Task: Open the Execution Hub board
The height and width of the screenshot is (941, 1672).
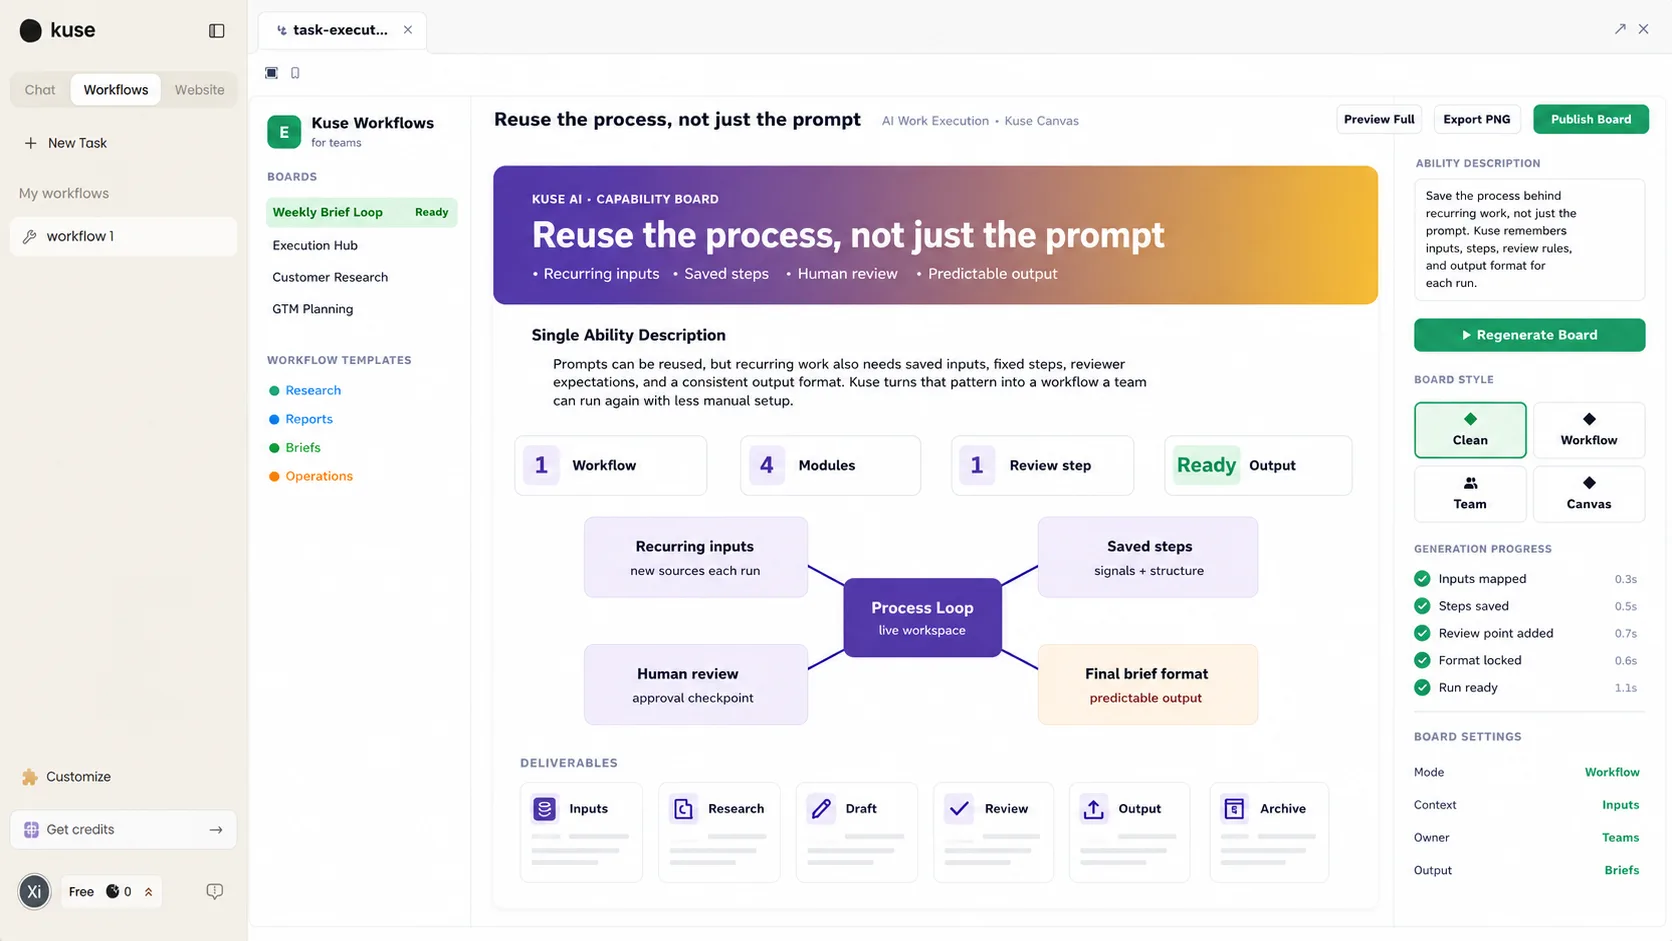Action: click(x=315, y=245)
